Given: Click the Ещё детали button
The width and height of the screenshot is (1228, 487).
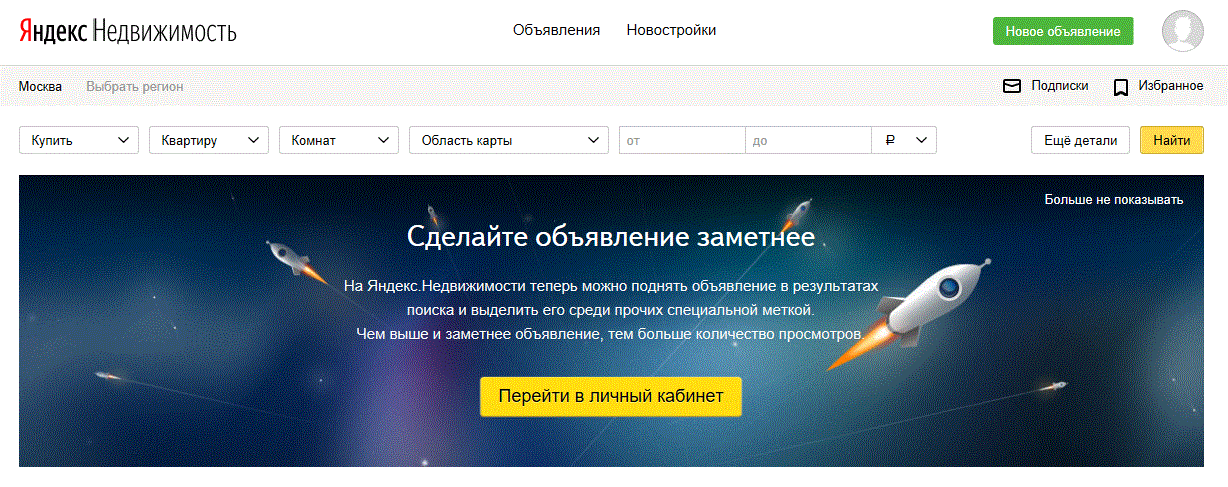Looking at the screenshot, I should click(x=1081, y=140).
